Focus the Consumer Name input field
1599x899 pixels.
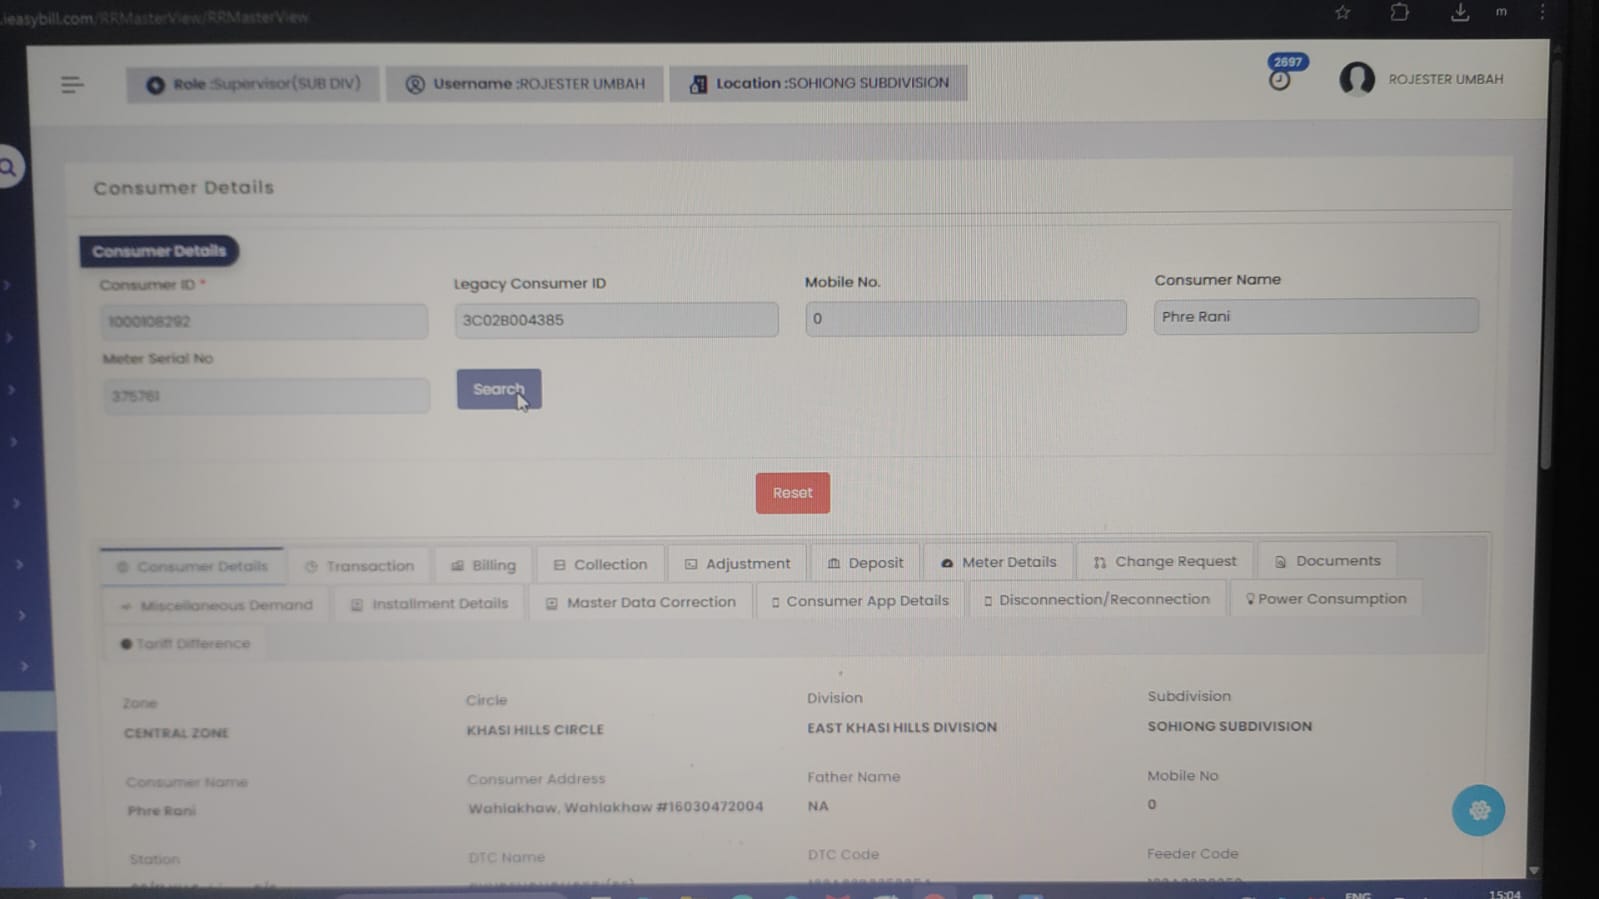point(1316,316)
